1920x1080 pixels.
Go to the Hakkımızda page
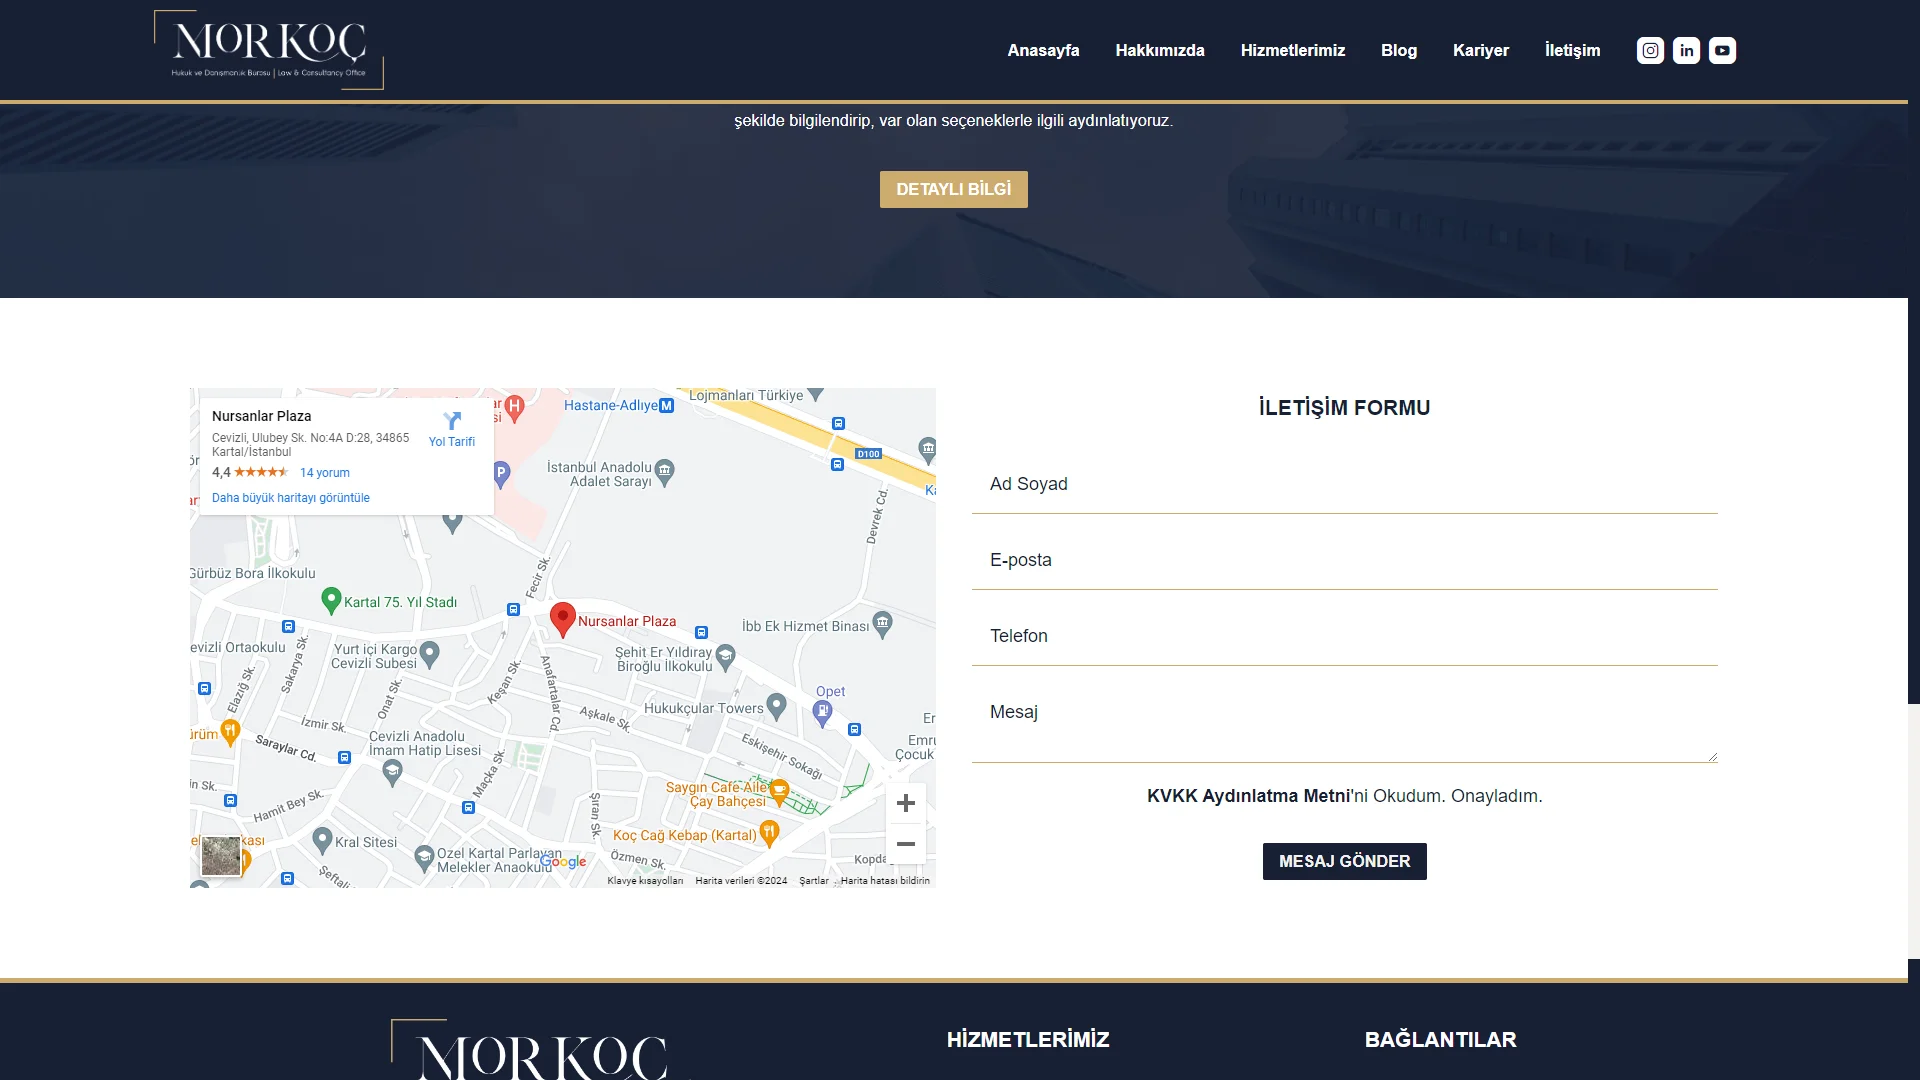pyautogui.click(x=1159, y=50)
